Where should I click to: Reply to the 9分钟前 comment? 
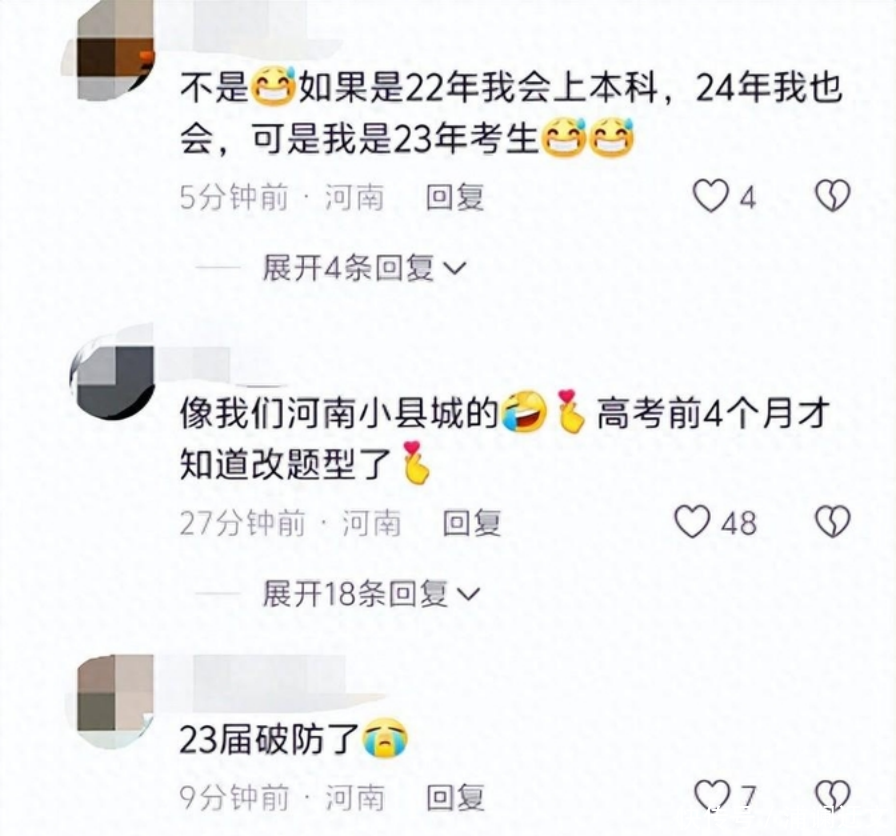[x=455, y=797]
